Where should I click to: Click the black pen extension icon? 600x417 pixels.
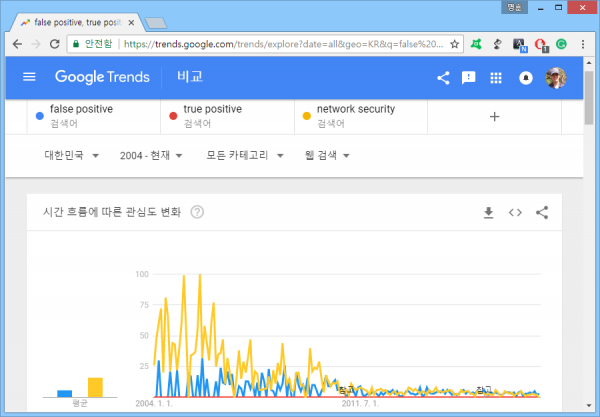[x=497, y=44]
